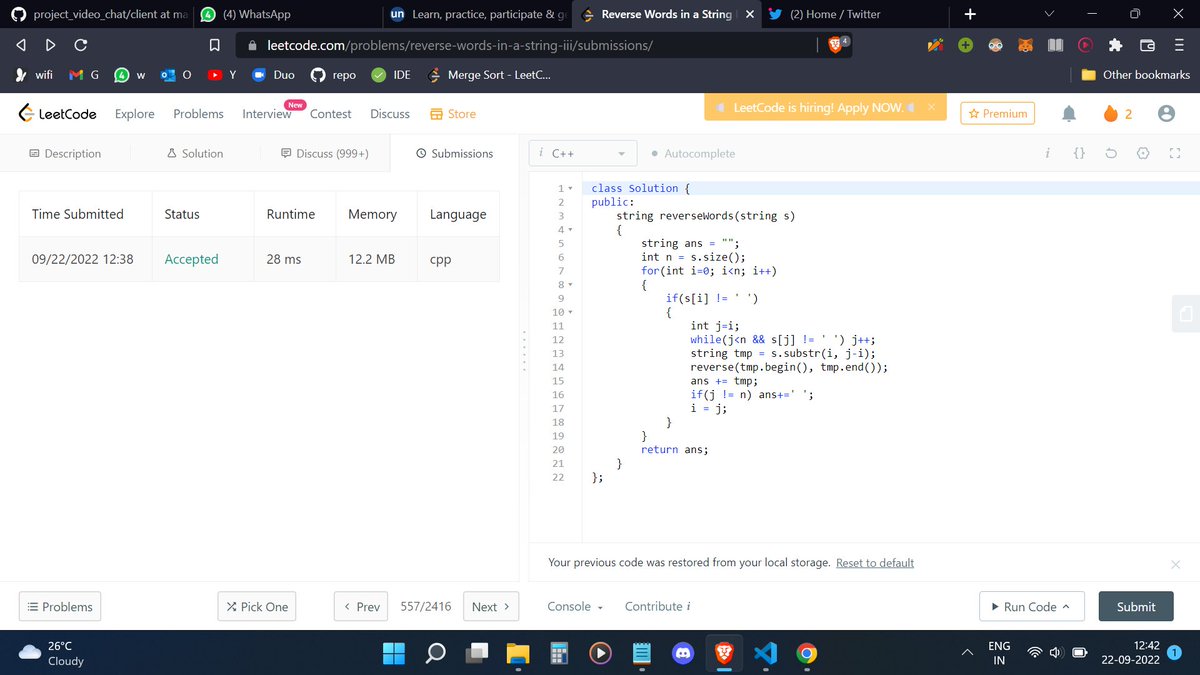
Task: Open editor settings hexagon icon
Action: (1143, 154)
